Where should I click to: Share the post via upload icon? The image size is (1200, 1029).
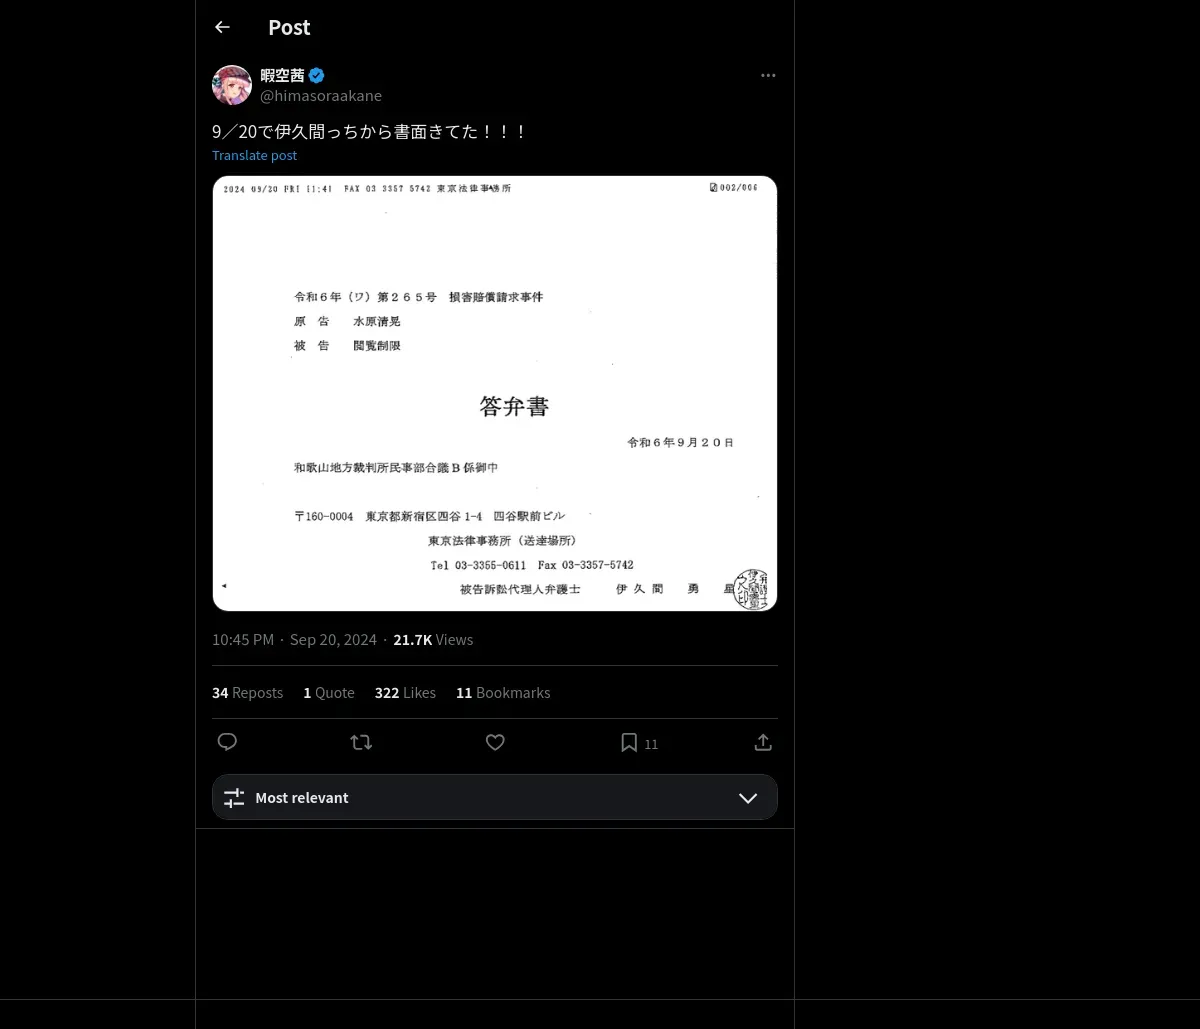click(x=763, y=742)
